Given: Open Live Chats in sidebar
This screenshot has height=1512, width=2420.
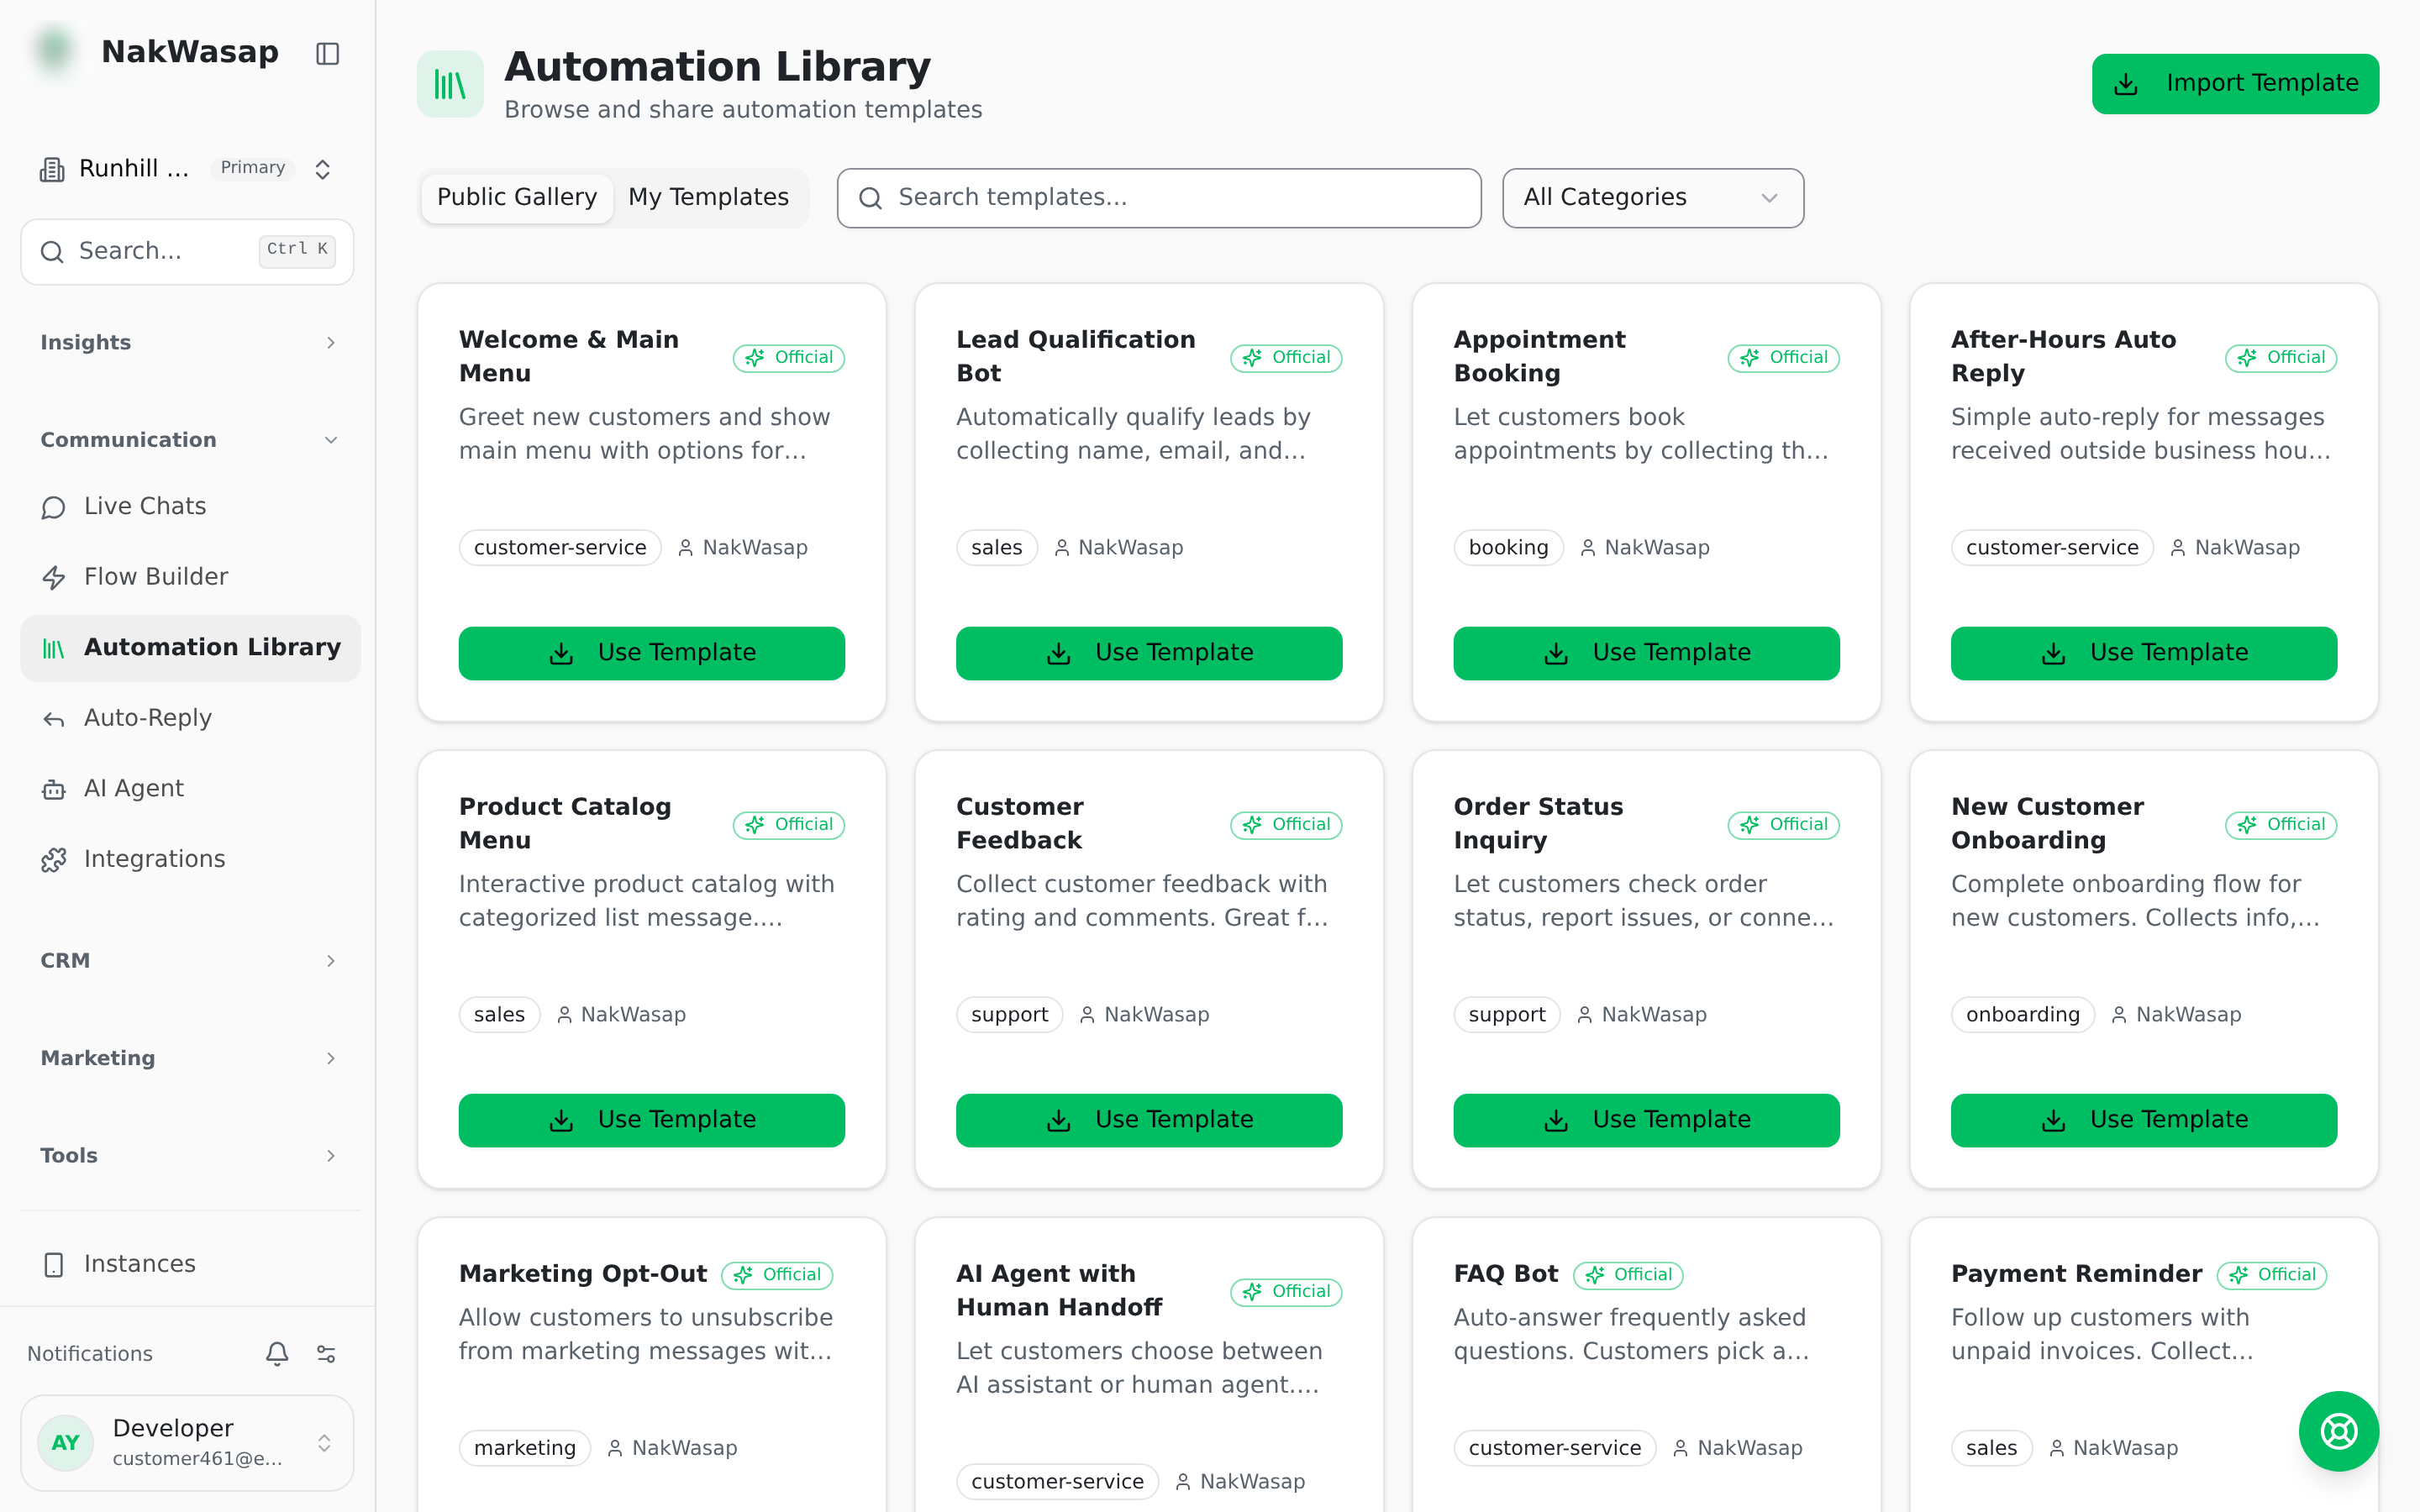Looking at the screenshot, I should tap(190, 506).
